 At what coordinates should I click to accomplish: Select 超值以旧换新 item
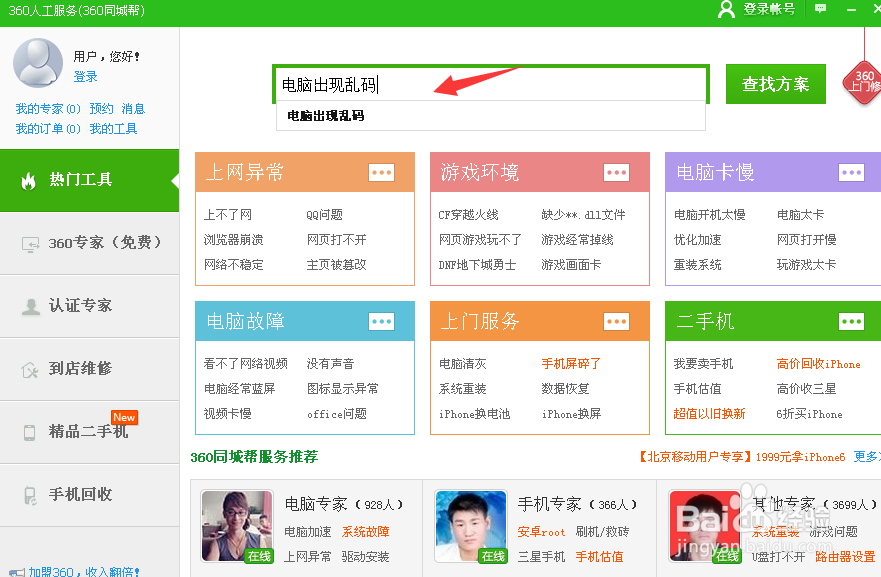pyautogui.click(x=709, y=414)
